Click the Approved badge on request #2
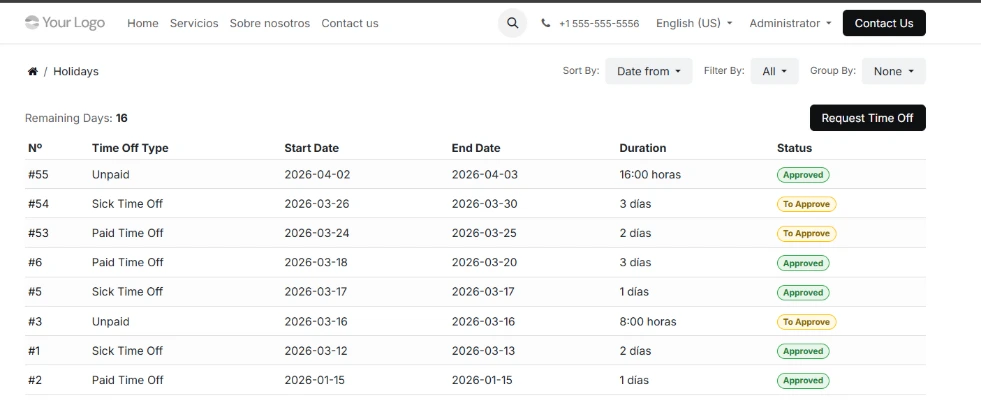This screenshot has width=981, height=414. [803, 381]
